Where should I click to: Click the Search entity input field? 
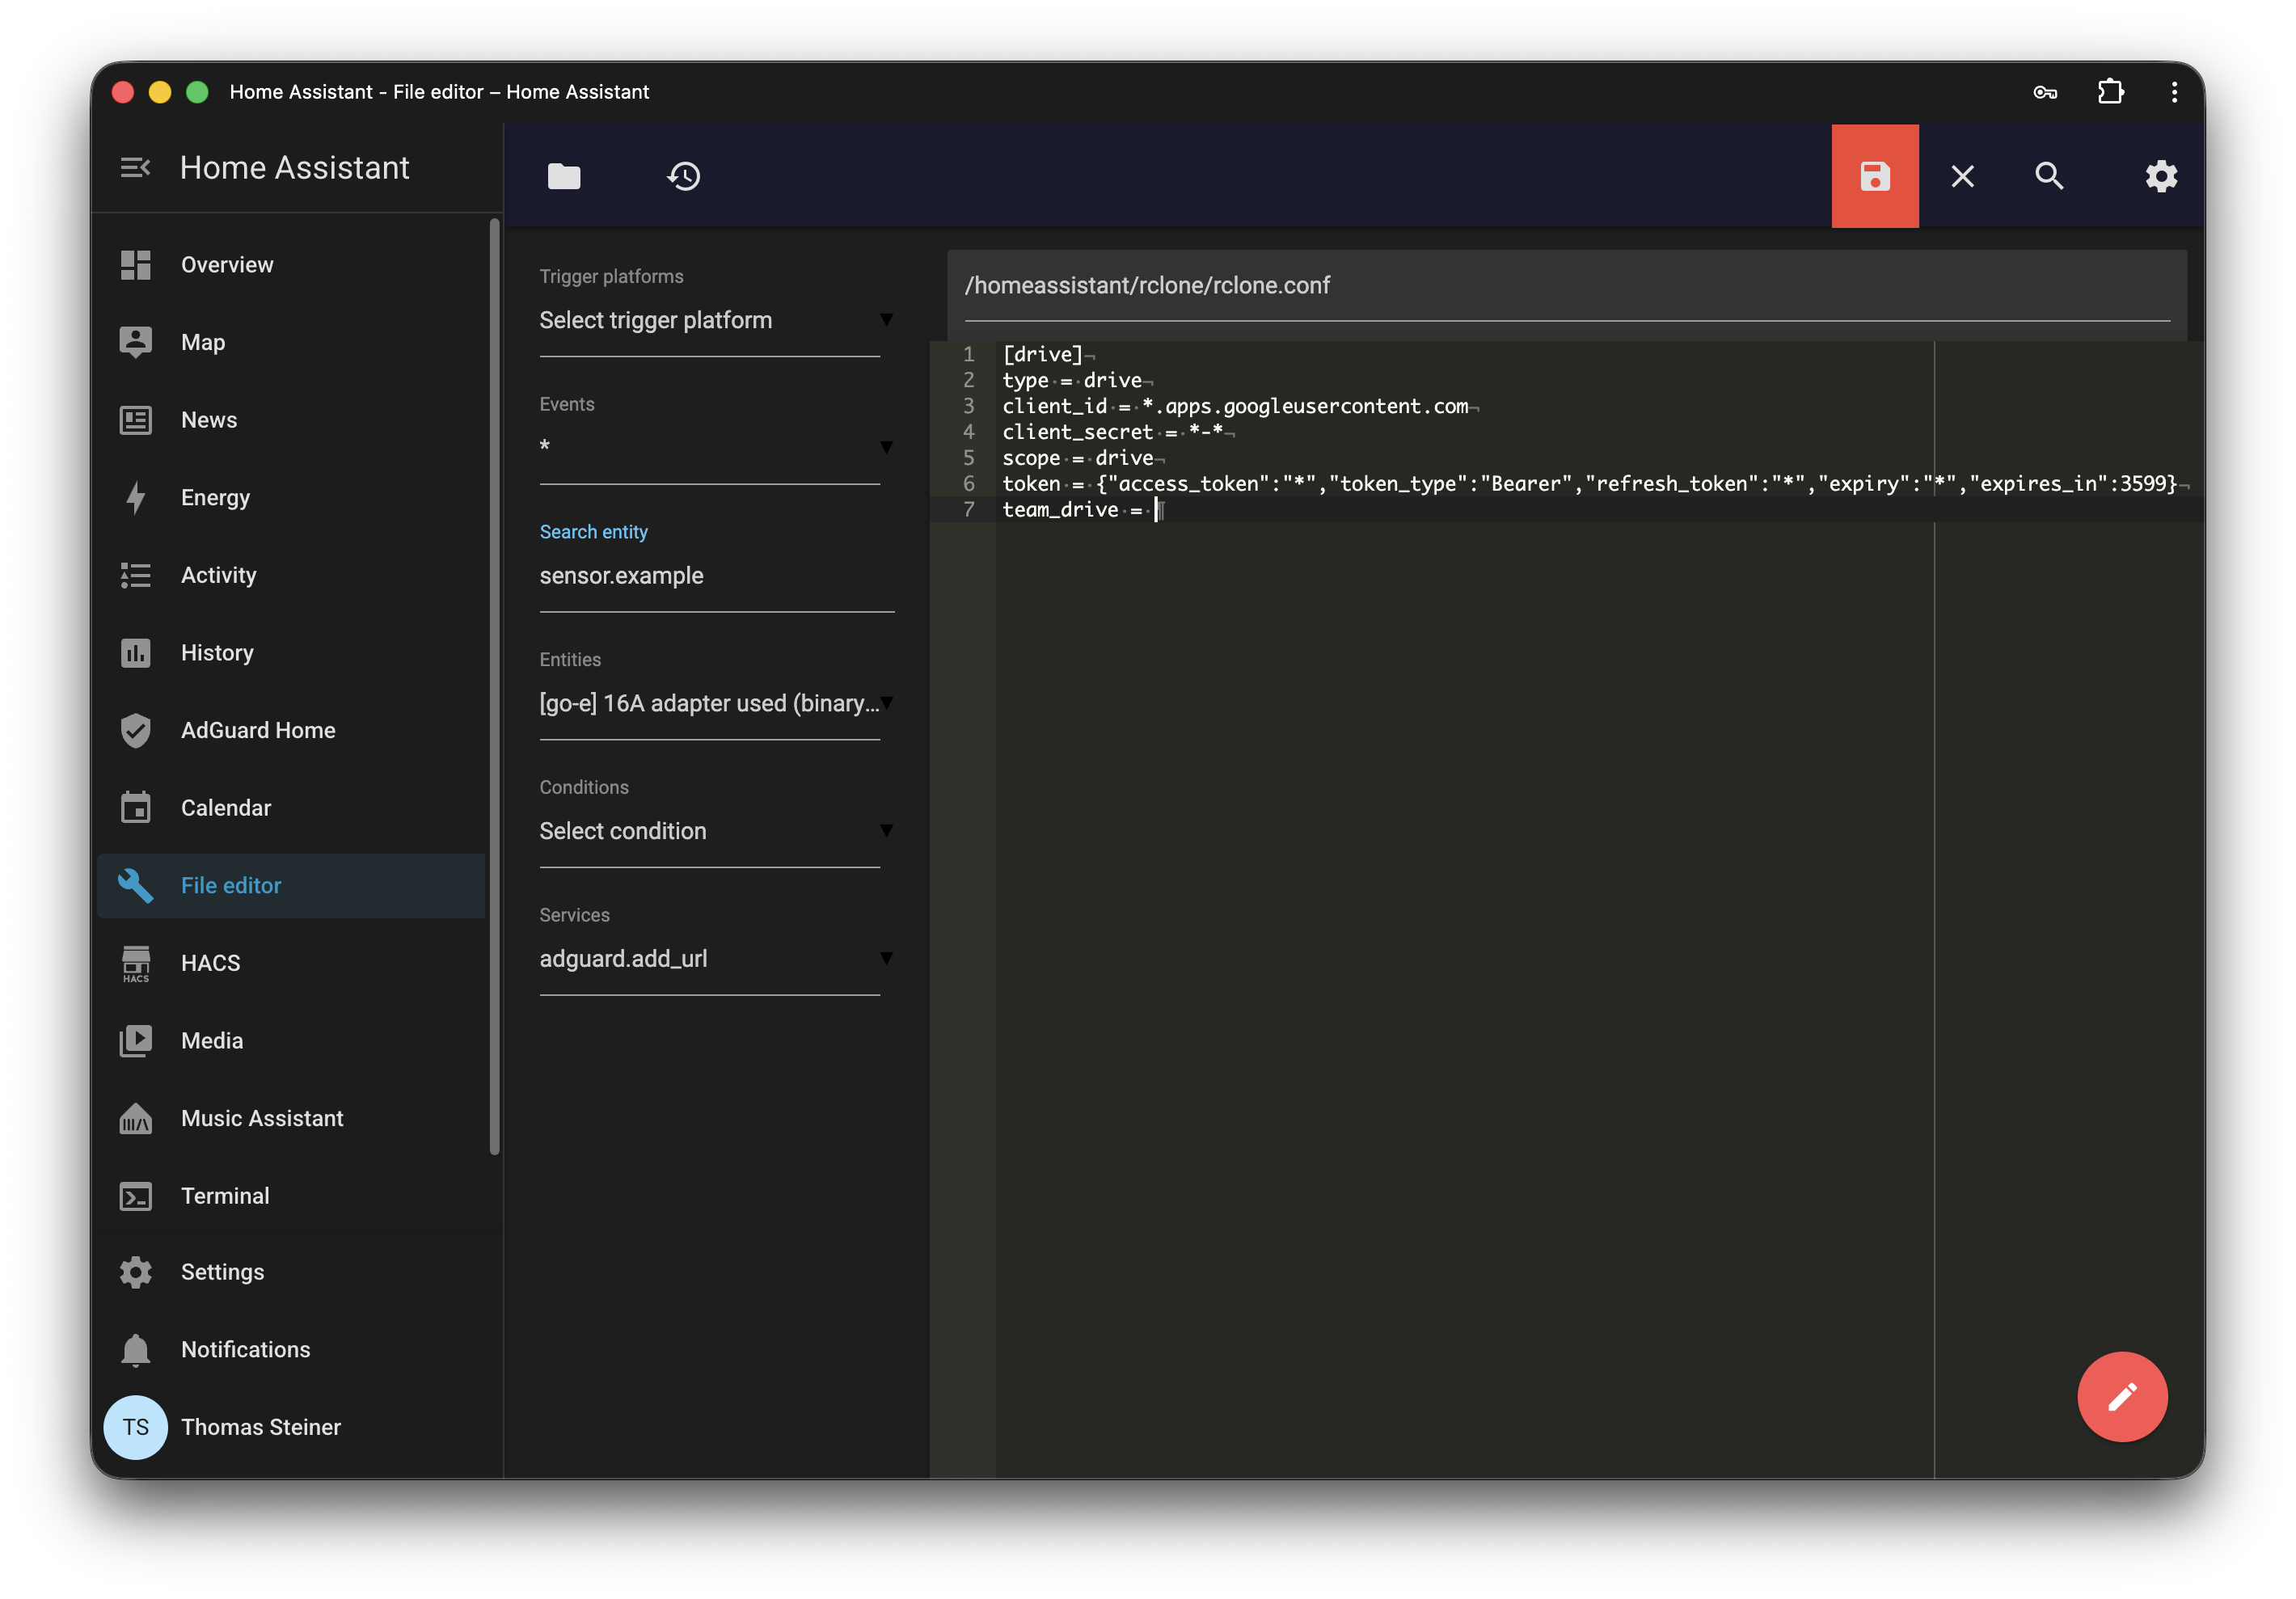716,576
